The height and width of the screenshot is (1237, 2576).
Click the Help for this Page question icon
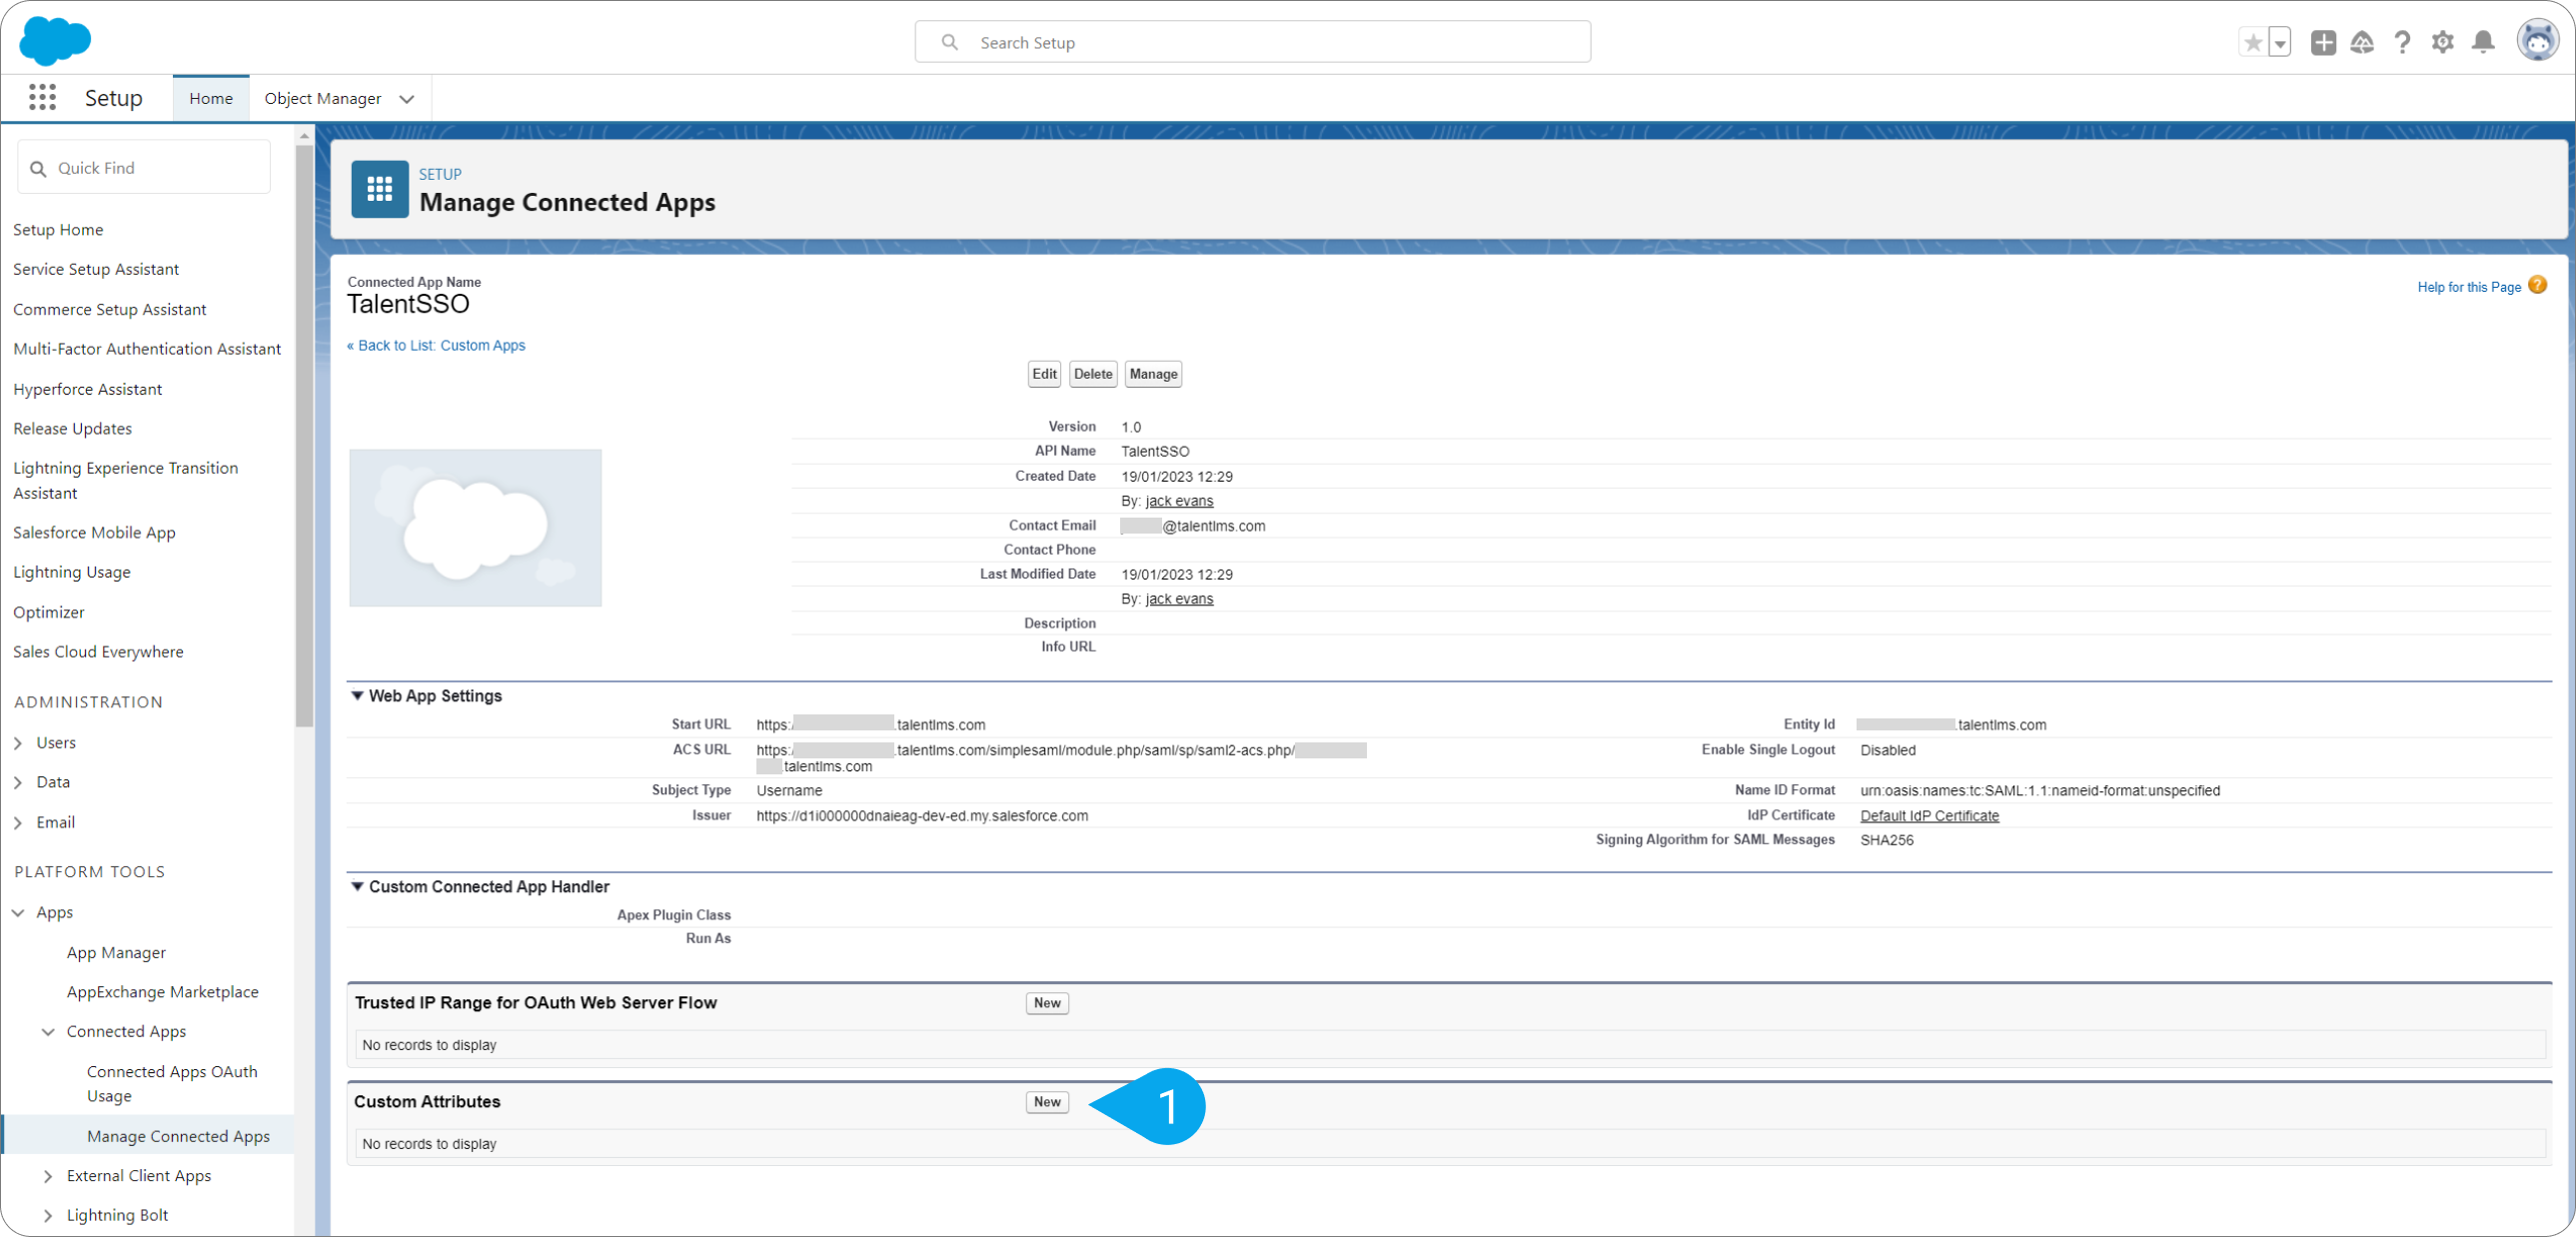click(x=2538, y=285)
